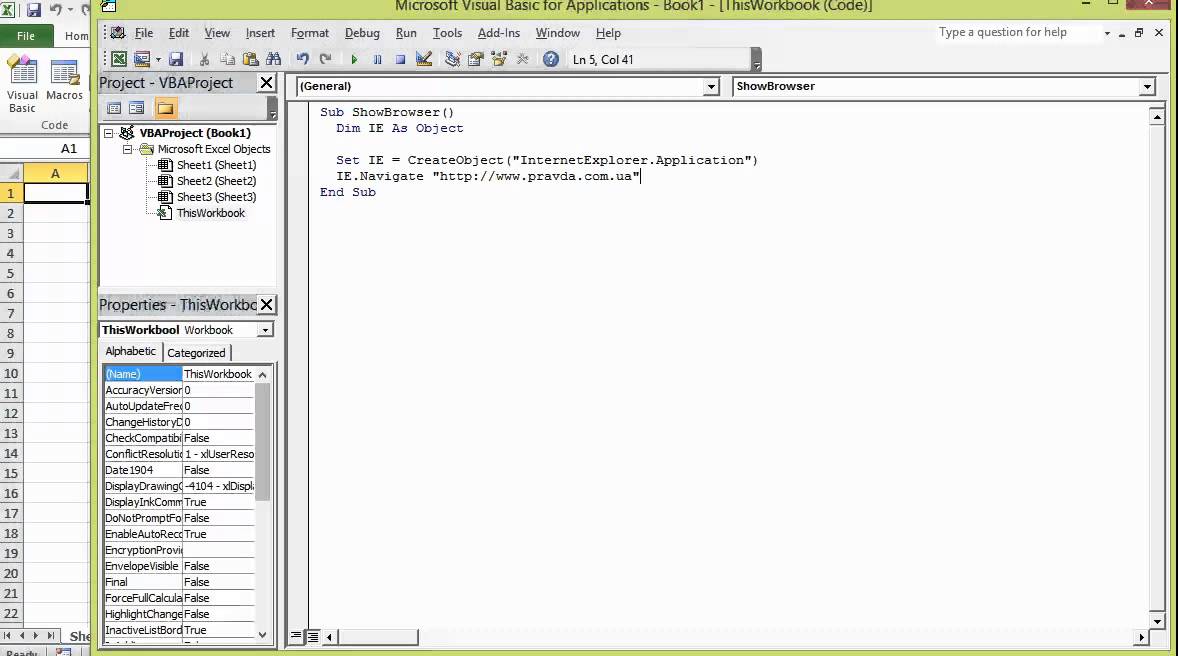This screenshot has width=1178, height=656.
Task: Click the Date1904 property row
Action: [x=179, y=470]
